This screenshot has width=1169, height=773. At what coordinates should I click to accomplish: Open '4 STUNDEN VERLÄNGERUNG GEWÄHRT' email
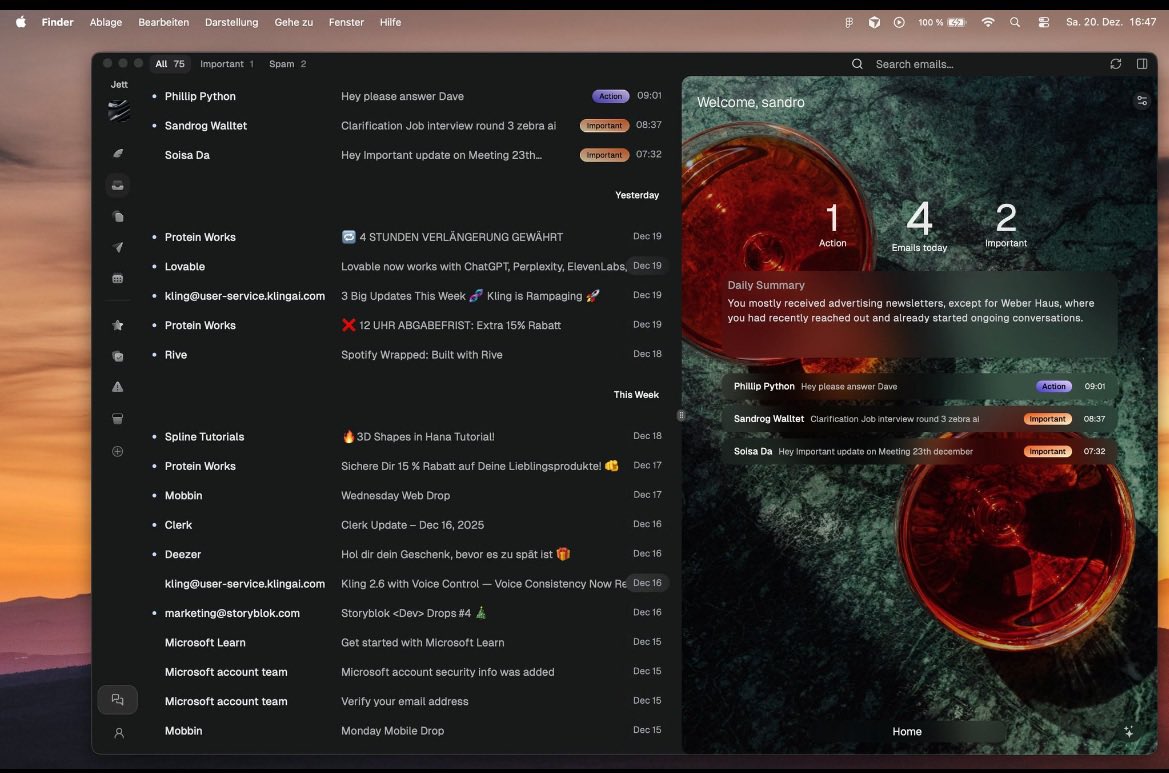pos(407,237)
